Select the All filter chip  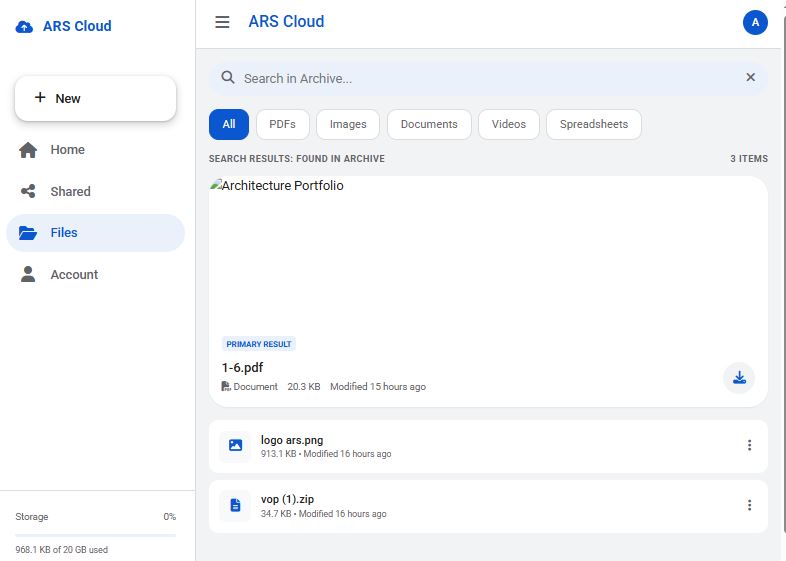tap(229, 124)
